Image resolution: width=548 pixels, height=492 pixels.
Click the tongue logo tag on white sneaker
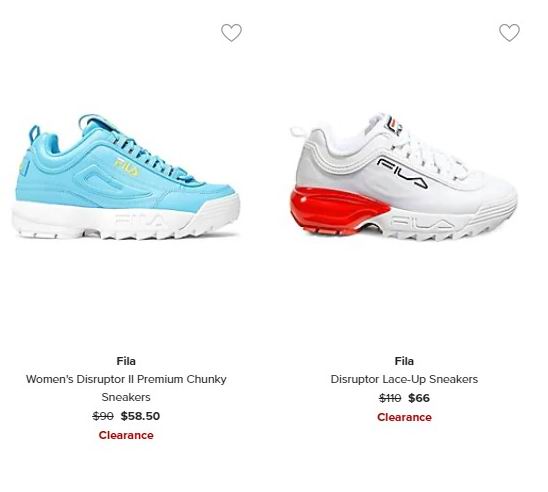tap(394, 126)
